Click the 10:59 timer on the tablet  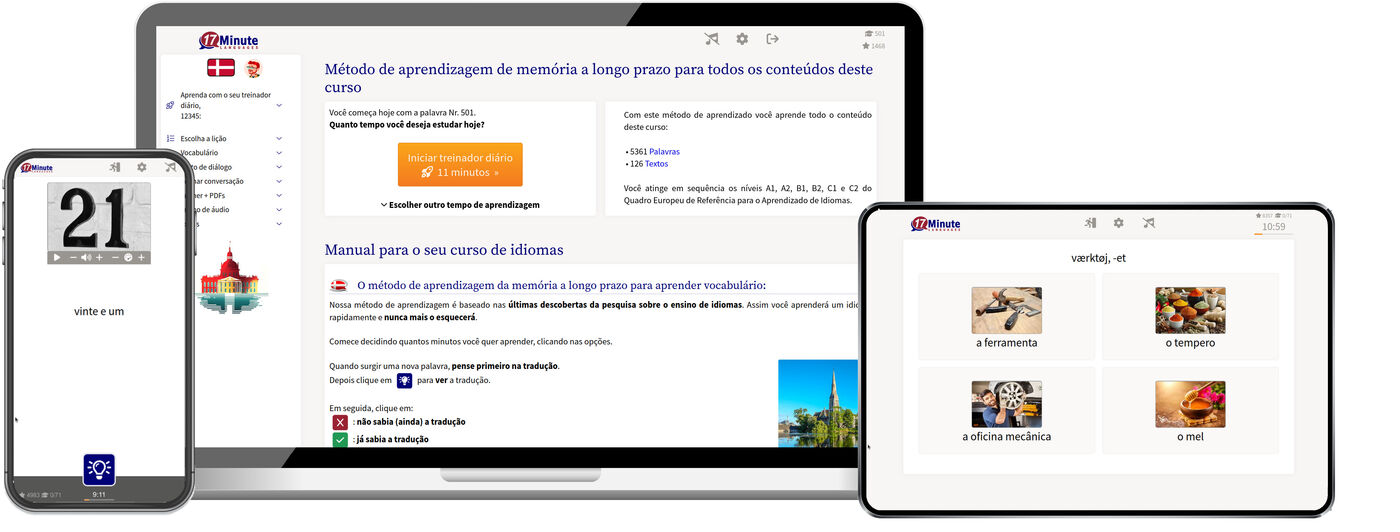click(x=1273, y=226)
